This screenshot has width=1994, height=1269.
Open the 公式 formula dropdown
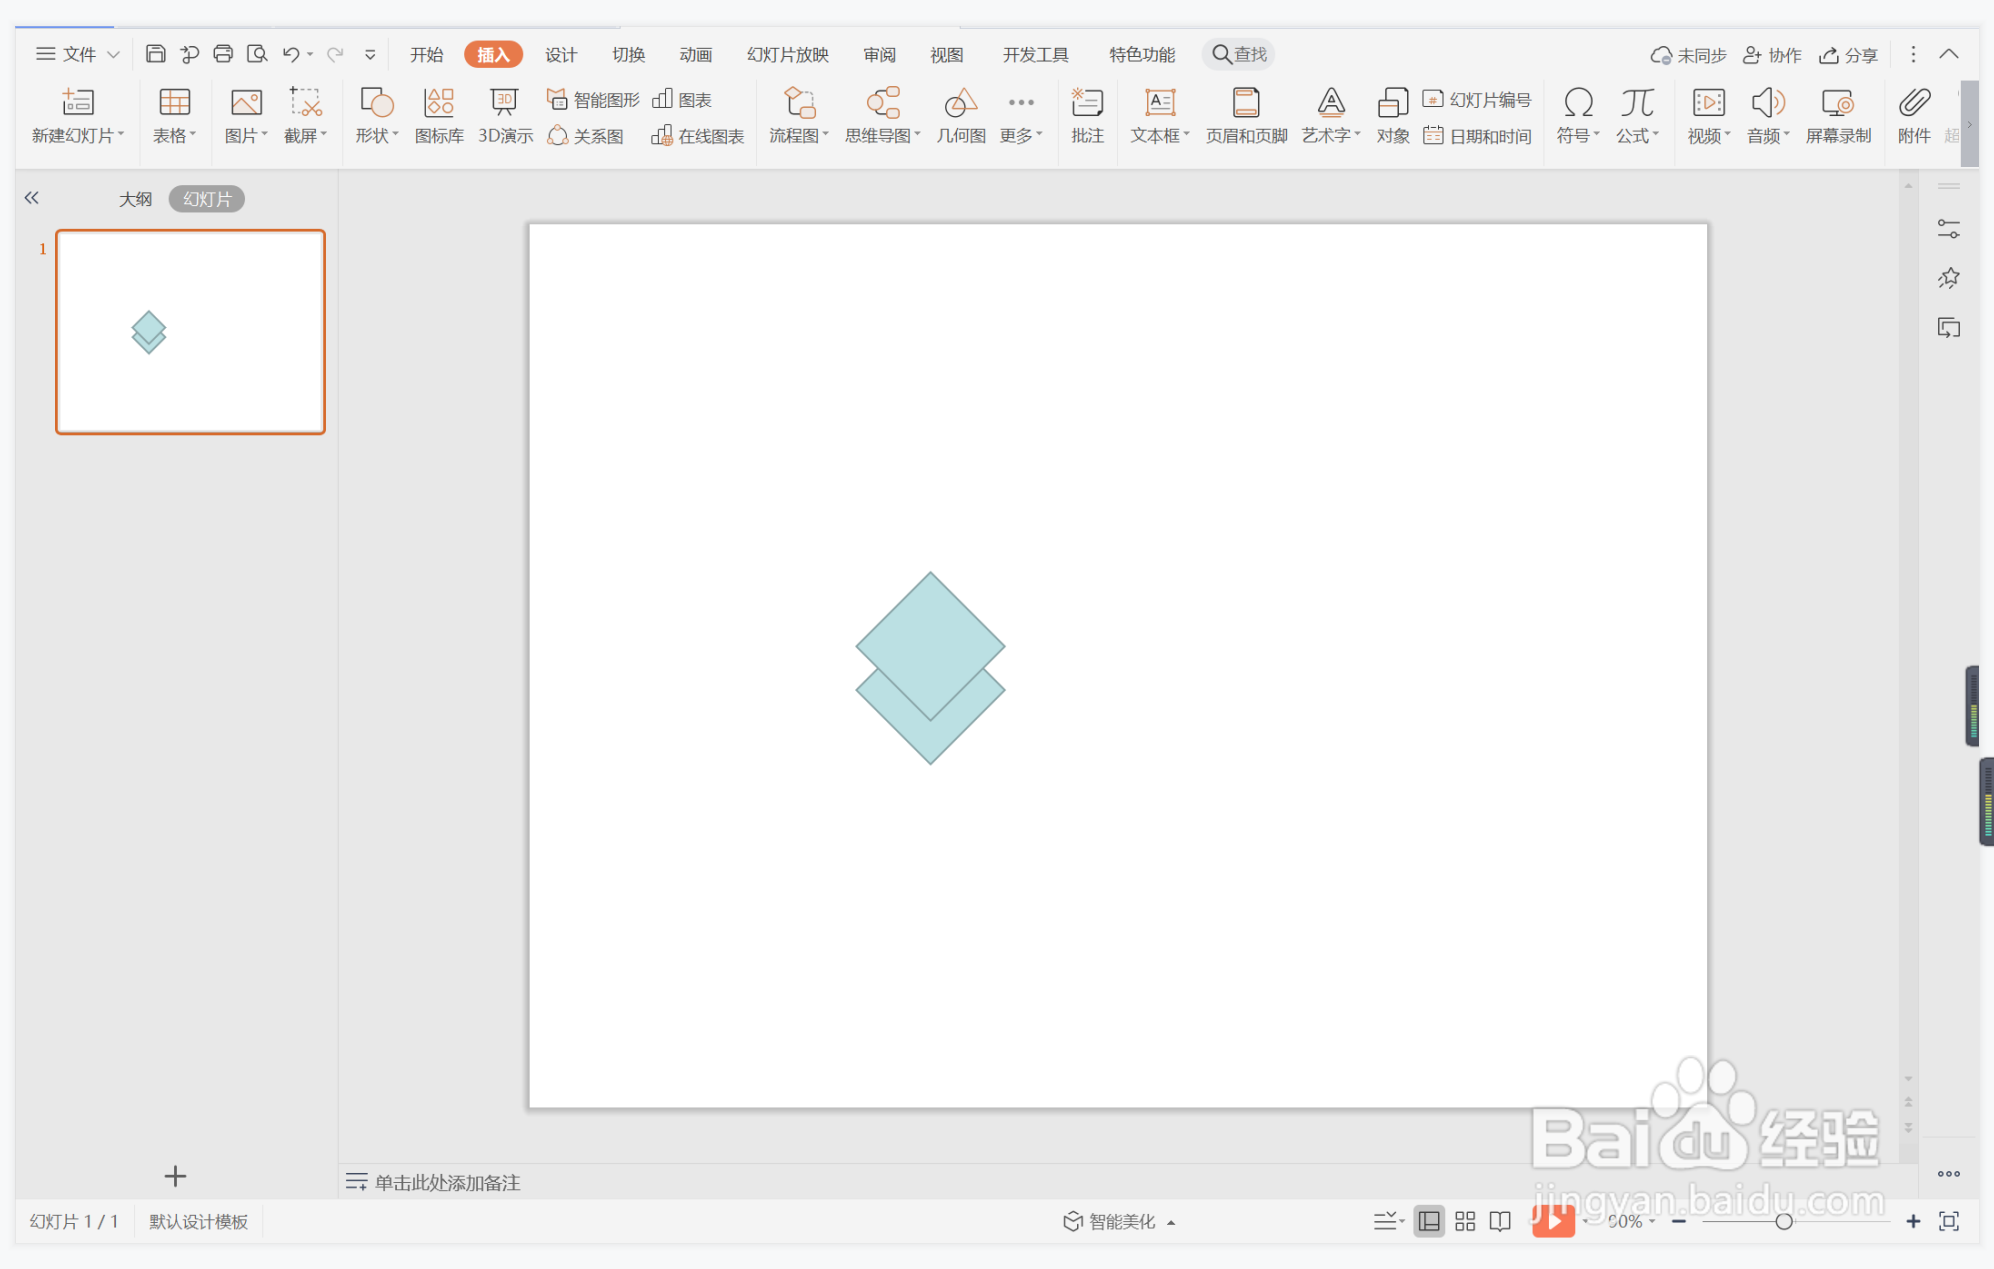coord(1637,116)
